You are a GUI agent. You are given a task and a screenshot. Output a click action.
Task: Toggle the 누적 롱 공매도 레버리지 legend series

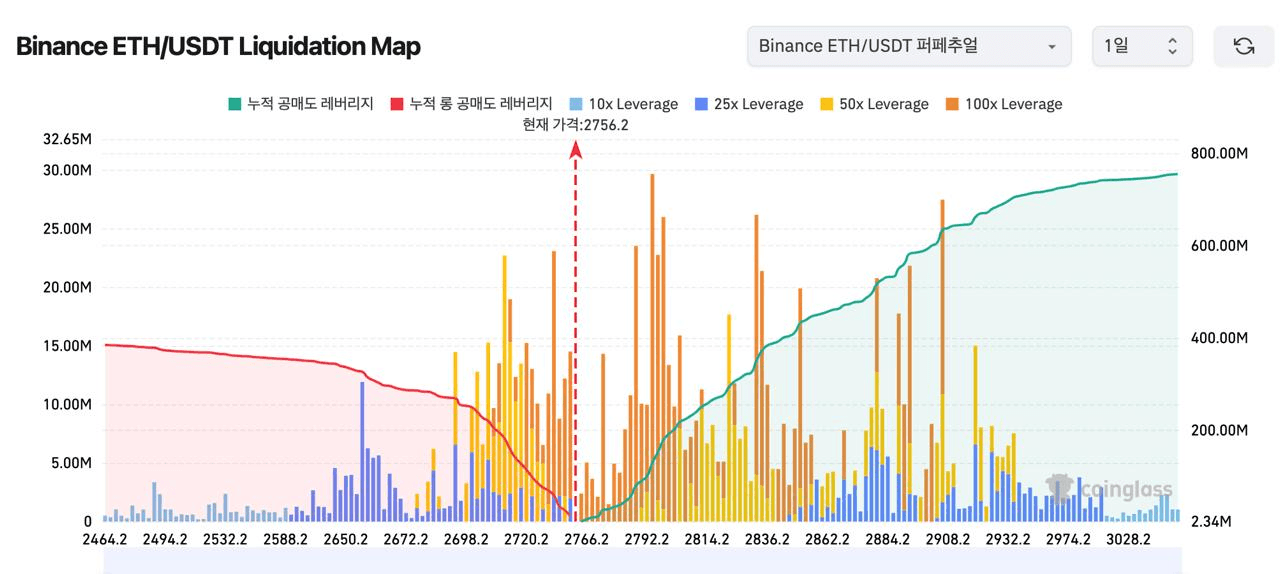471,104
